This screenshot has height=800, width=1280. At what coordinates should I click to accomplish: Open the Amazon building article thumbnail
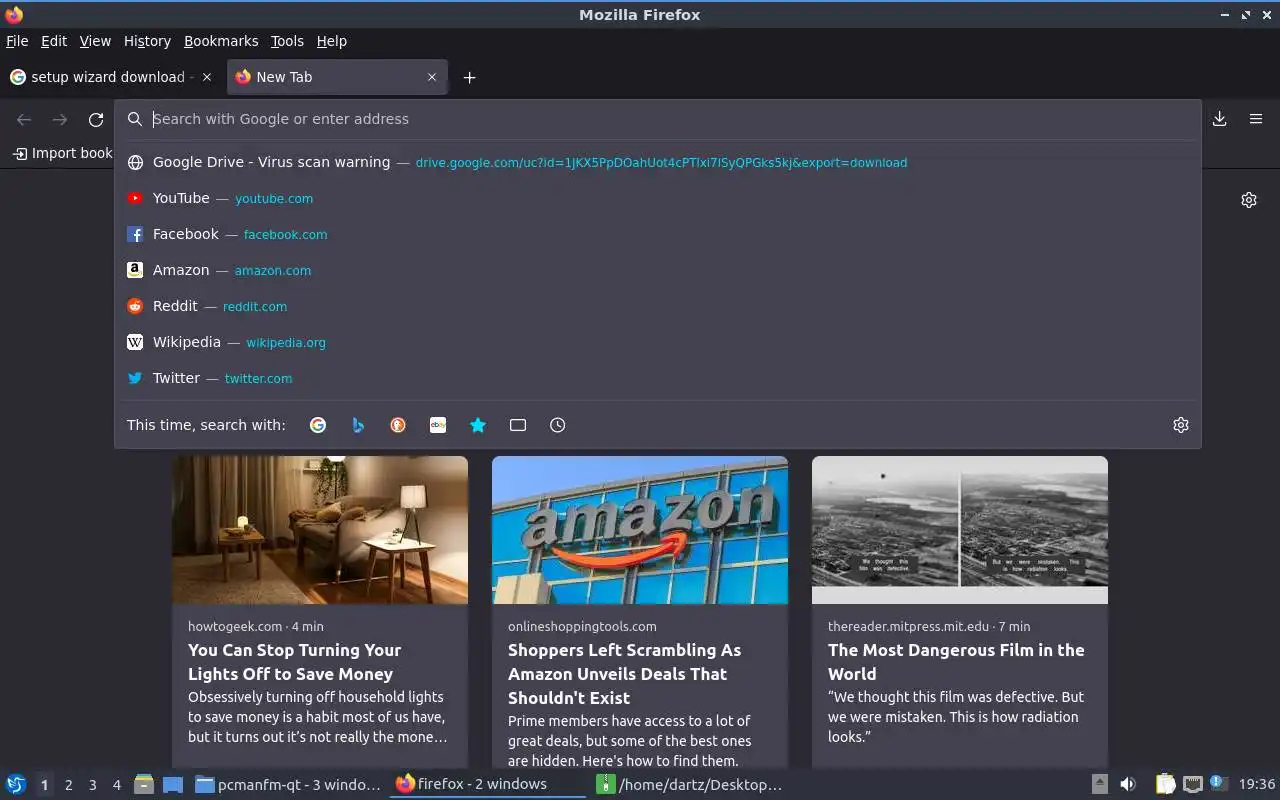[640, 530]
